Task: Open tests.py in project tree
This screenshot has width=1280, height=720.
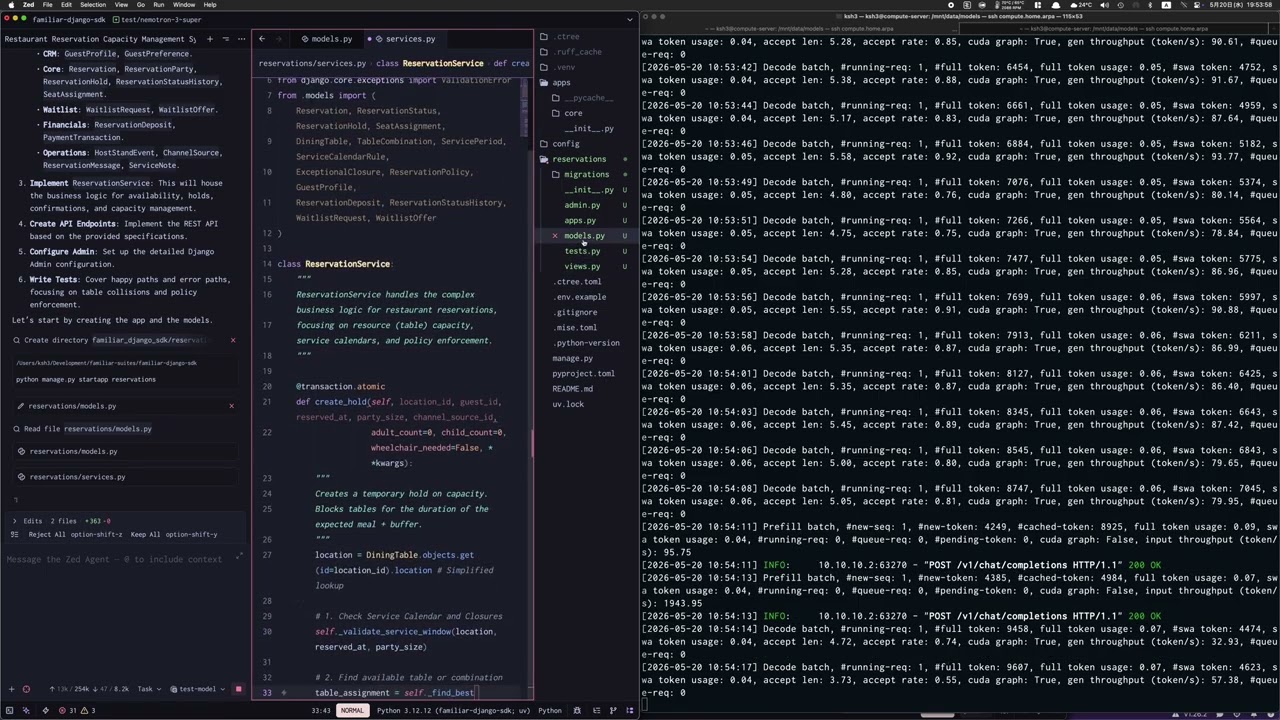Action: tap(582, 251)
